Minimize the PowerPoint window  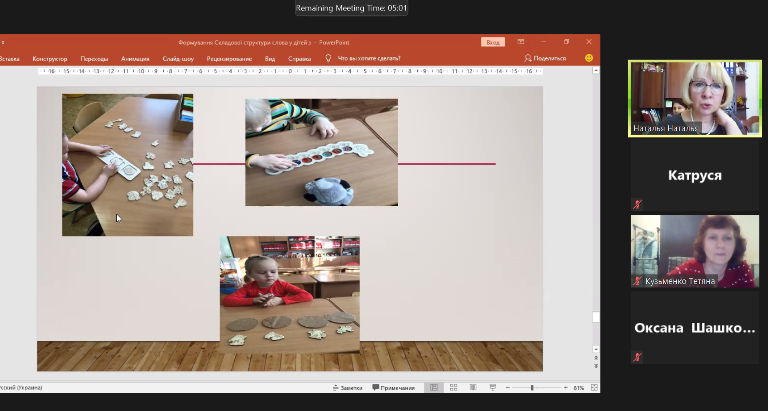pos(543,42)
